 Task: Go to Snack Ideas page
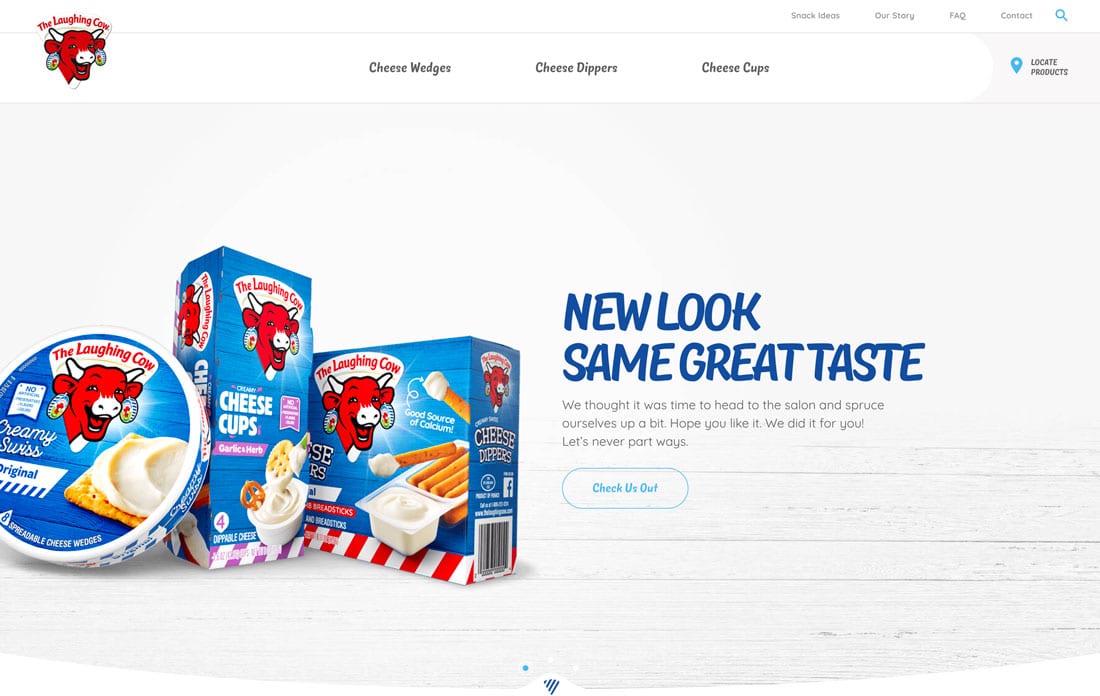(x=815, y=15)
